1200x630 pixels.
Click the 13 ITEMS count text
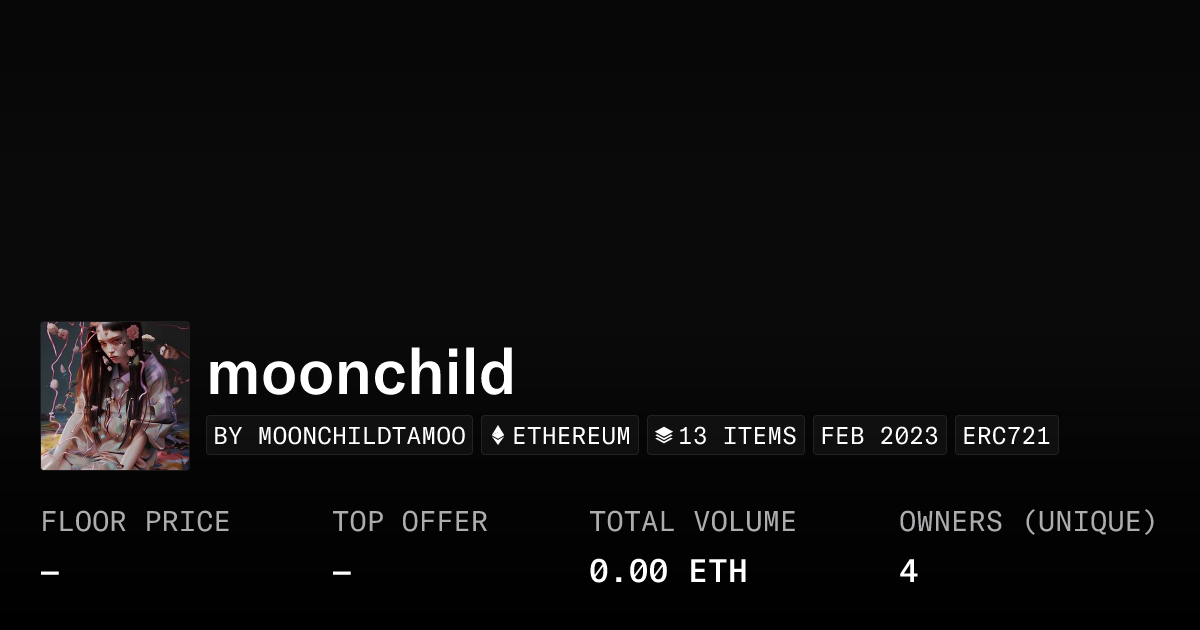[737, 436]
